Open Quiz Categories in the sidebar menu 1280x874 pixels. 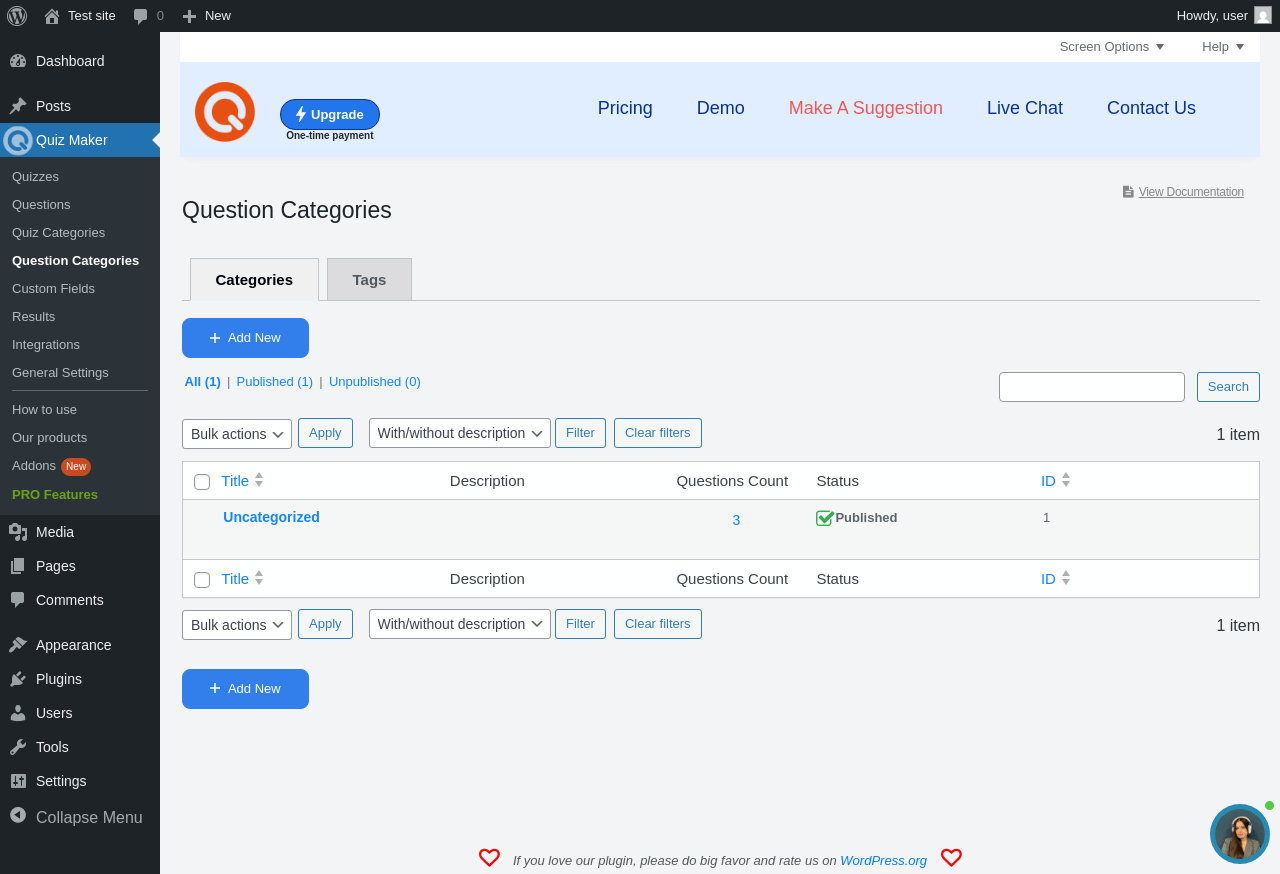pos(58,233)
